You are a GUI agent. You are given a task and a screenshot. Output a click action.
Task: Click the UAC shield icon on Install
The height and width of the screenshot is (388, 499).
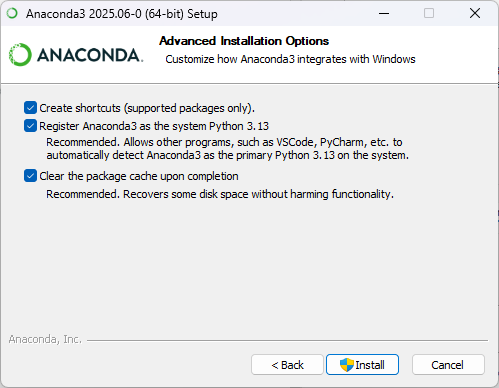pos(347,365)
